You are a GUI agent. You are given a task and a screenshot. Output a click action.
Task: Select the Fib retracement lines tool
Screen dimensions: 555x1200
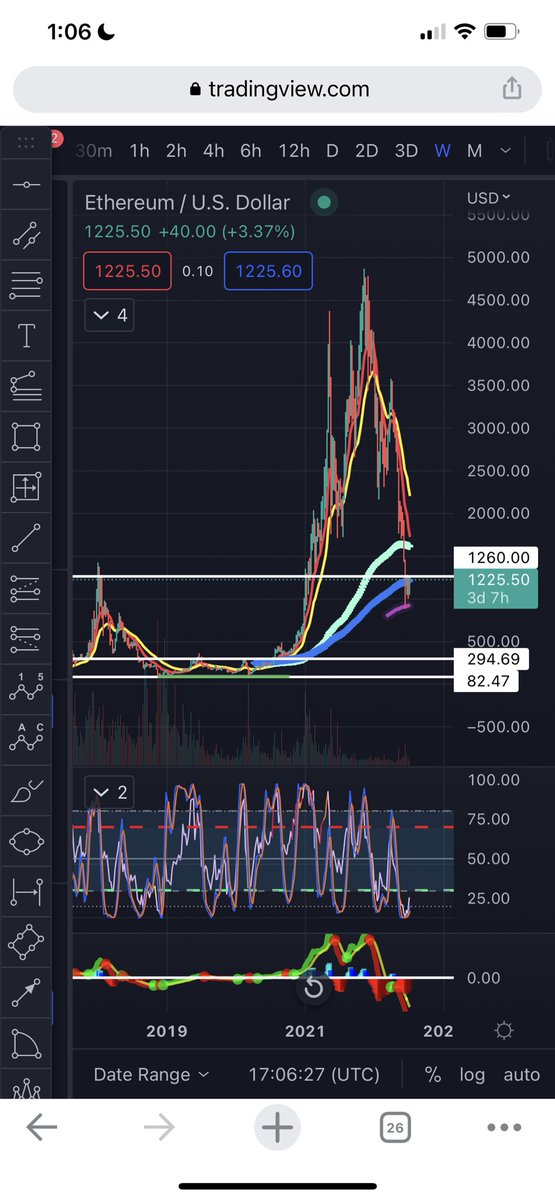click(26, 287)
